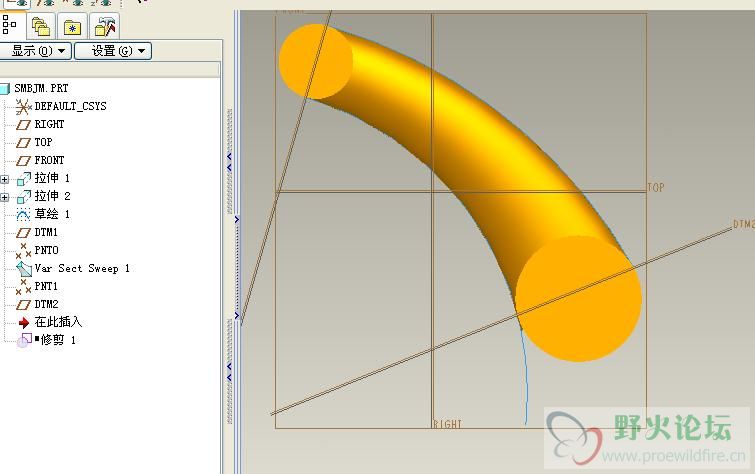Select the small circular end face of sweep
The image size is (755, 474).
coord(316,62)
